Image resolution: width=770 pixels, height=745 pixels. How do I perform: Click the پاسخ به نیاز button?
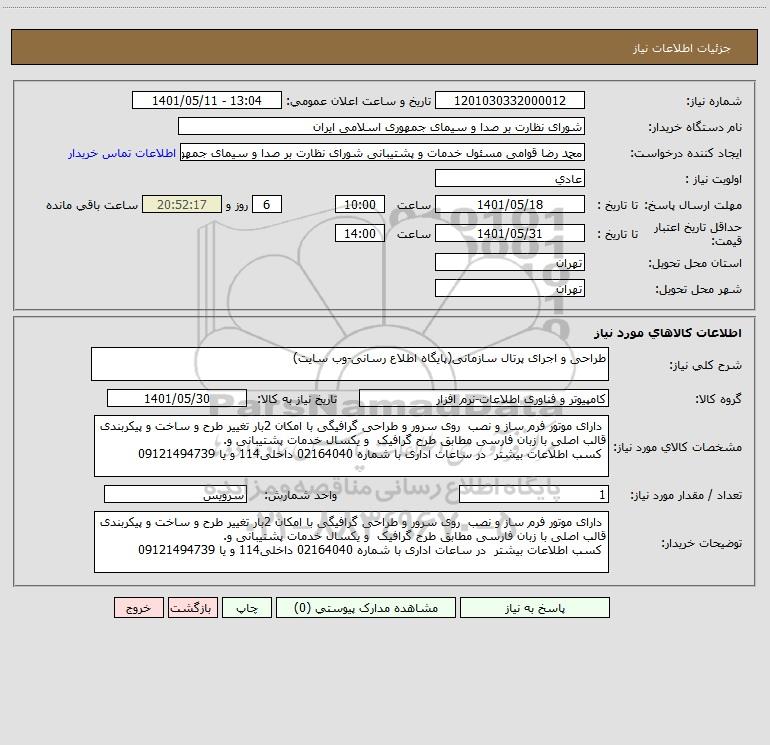coord(535,608)
